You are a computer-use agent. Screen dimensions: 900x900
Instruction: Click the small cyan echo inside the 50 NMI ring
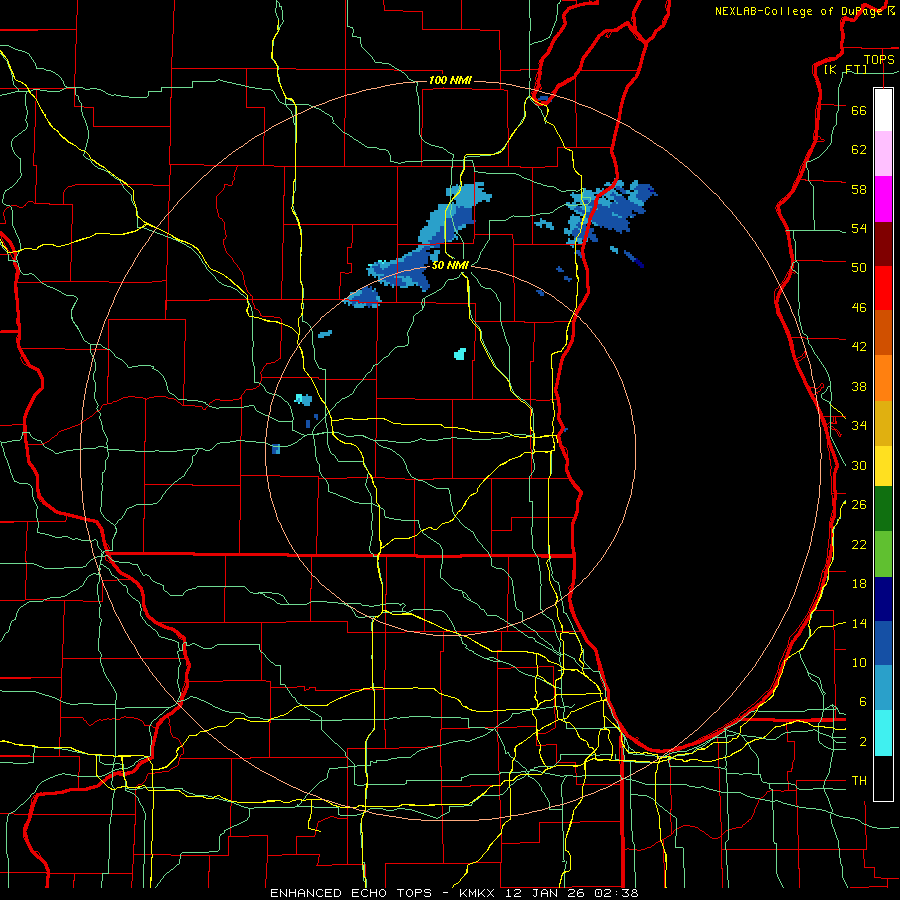(460, 354)
